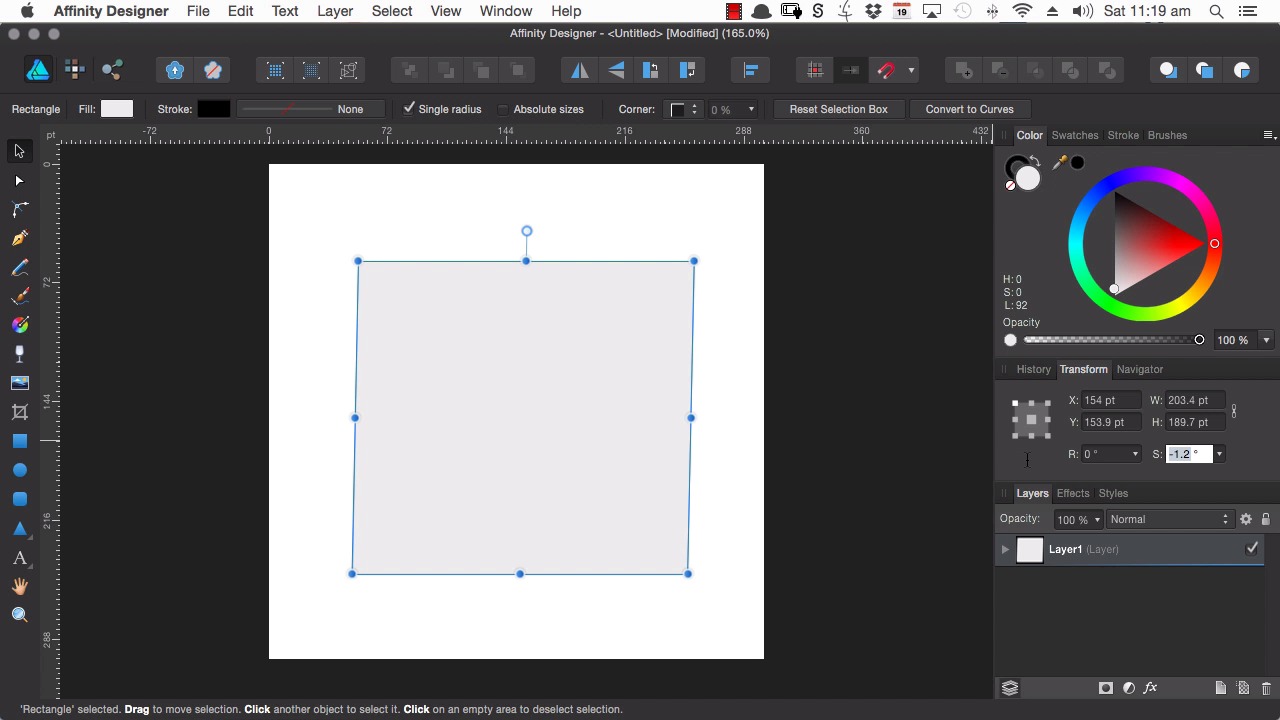This screenshot has width=1280, height=720.
Task: Switch to the Navigator tab
Action: 1140,369
